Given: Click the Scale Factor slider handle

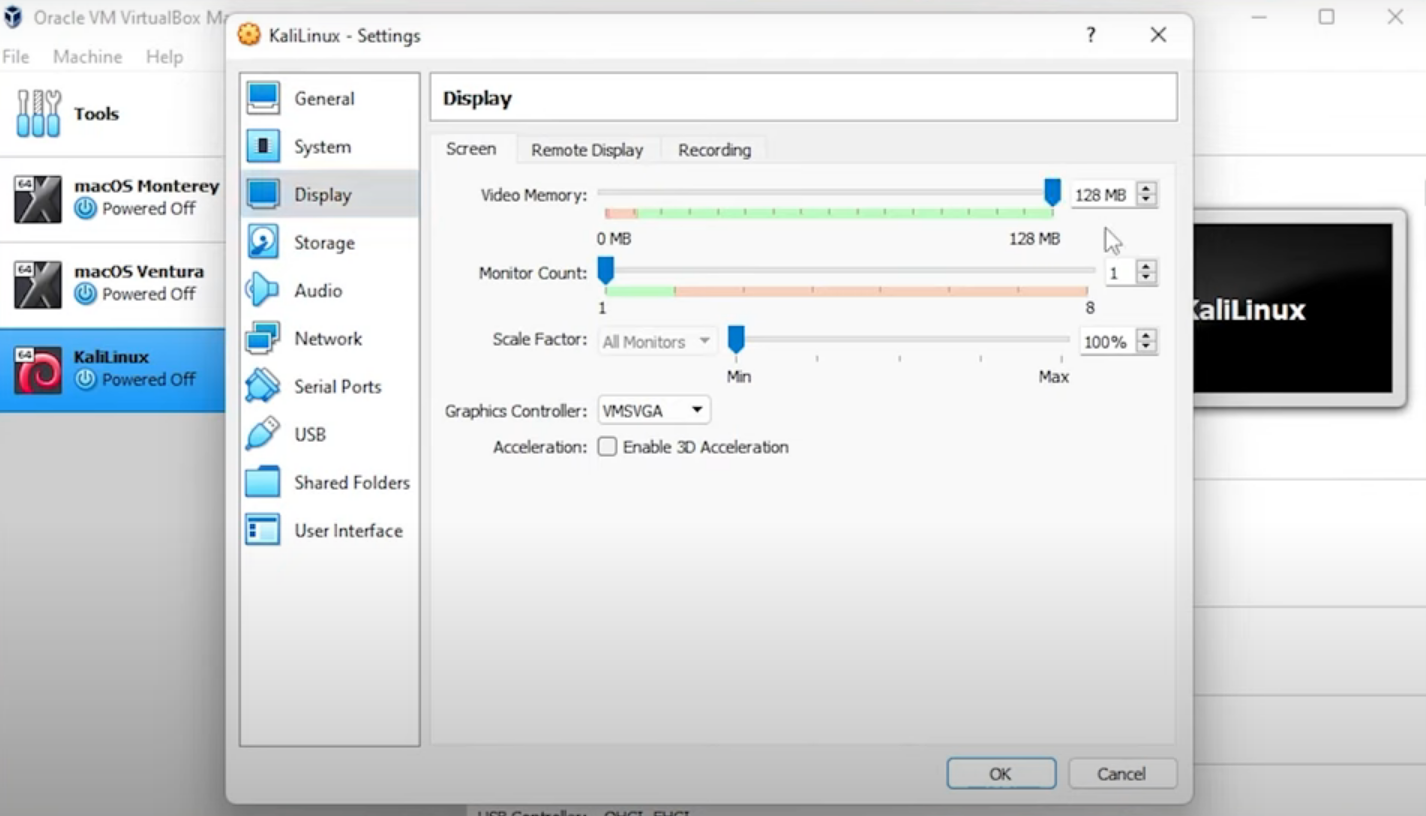Looking at the screenshot, I should (736, 340).
